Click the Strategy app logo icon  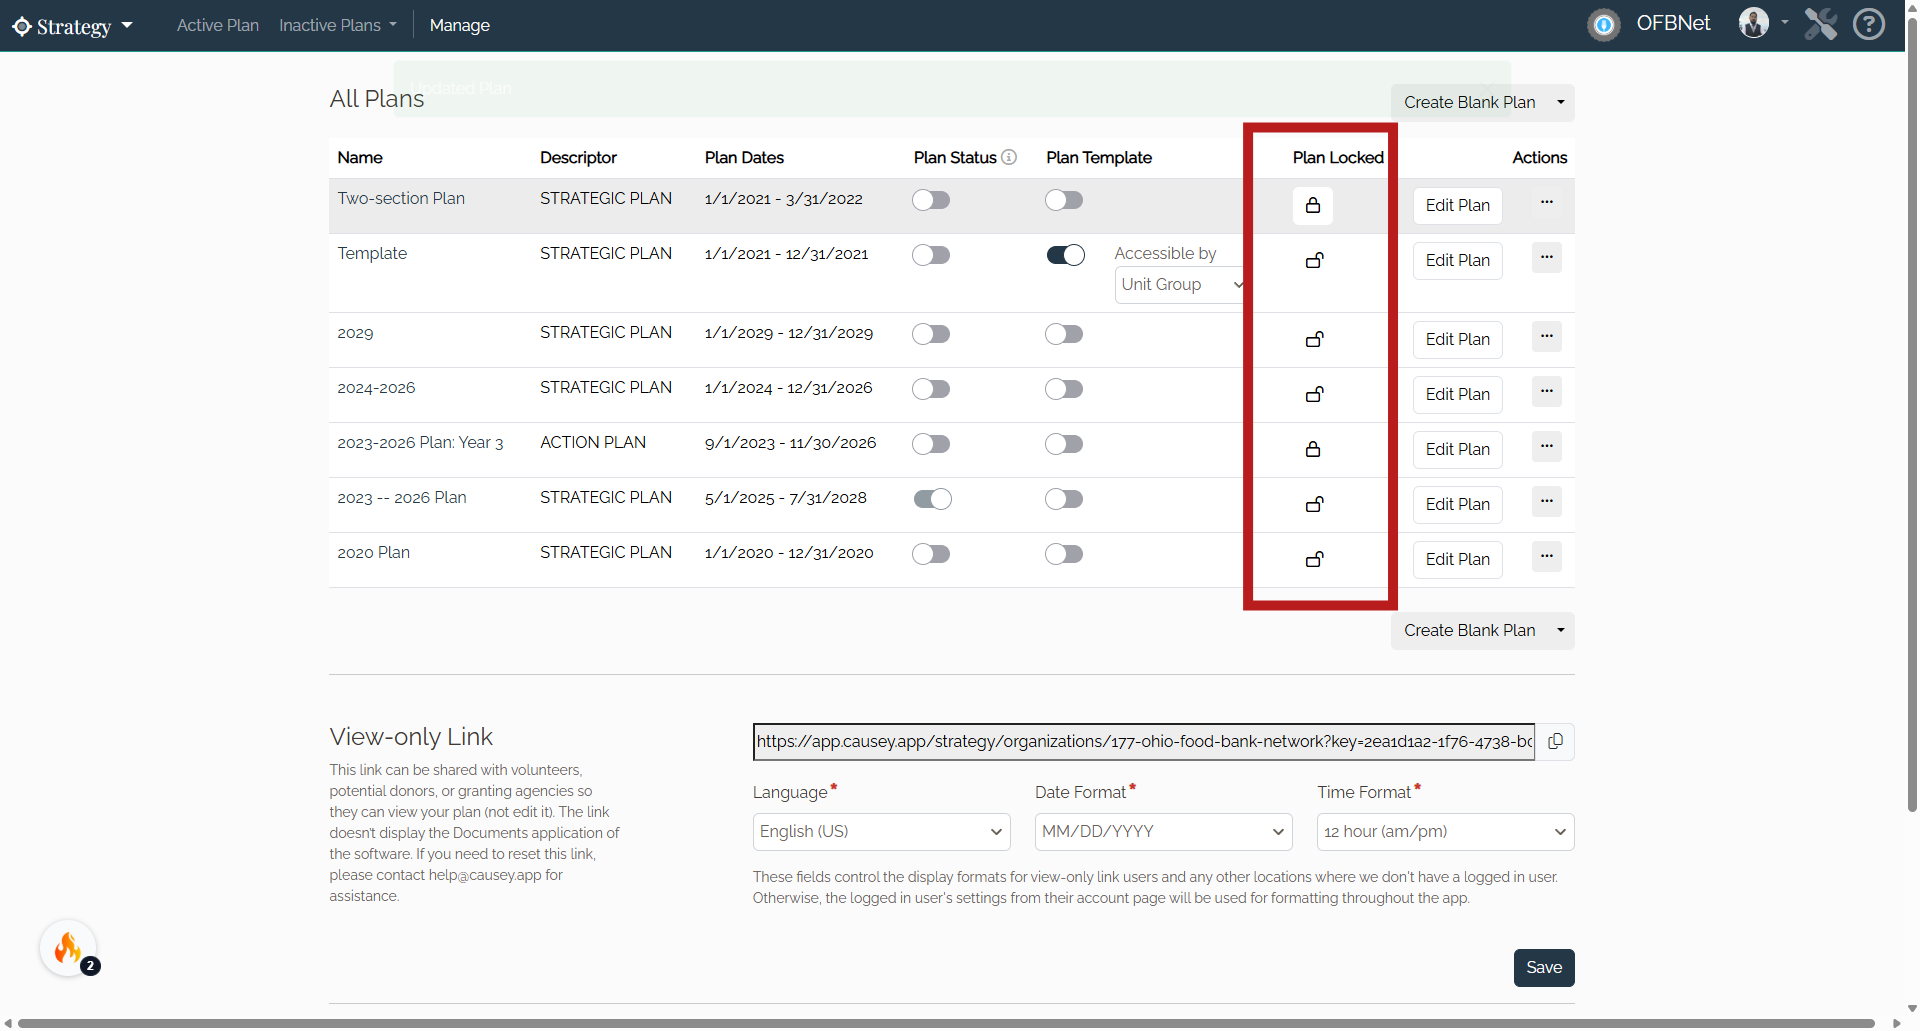[22, 26]
